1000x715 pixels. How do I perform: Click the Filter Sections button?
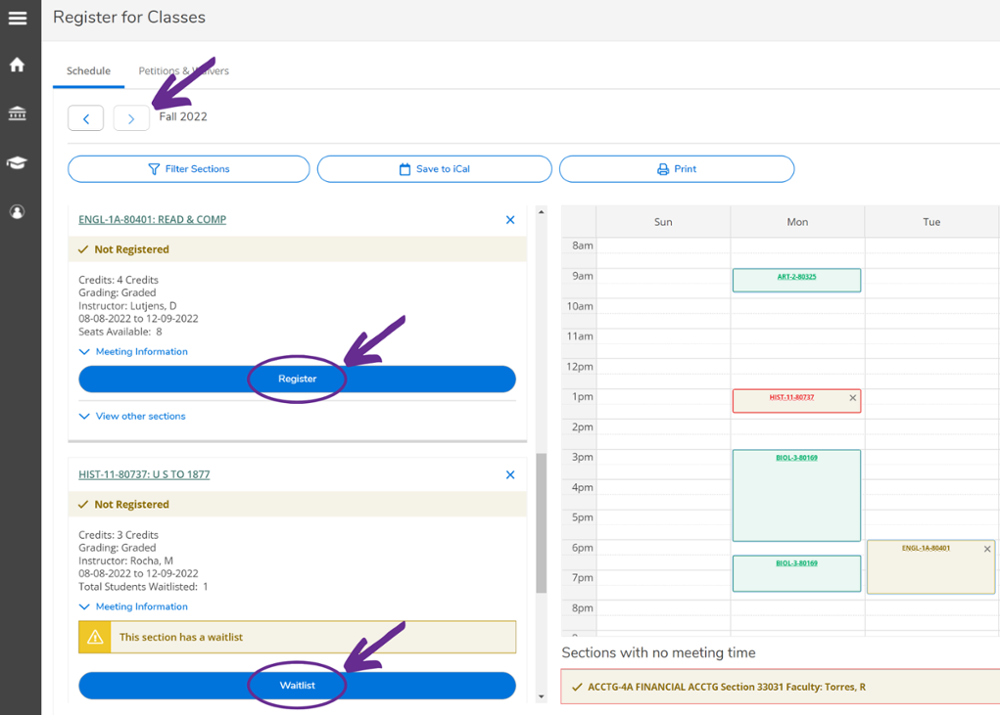(x=189, y=169)
